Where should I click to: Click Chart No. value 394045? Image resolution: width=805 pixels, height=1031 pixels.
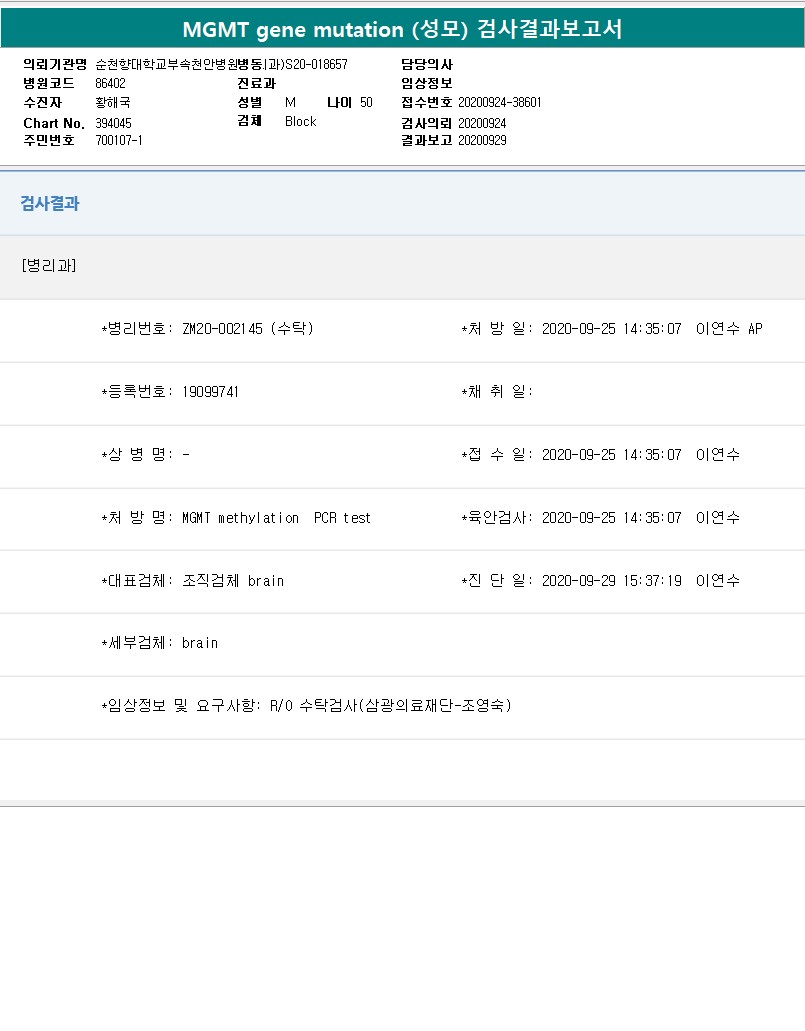113,124
